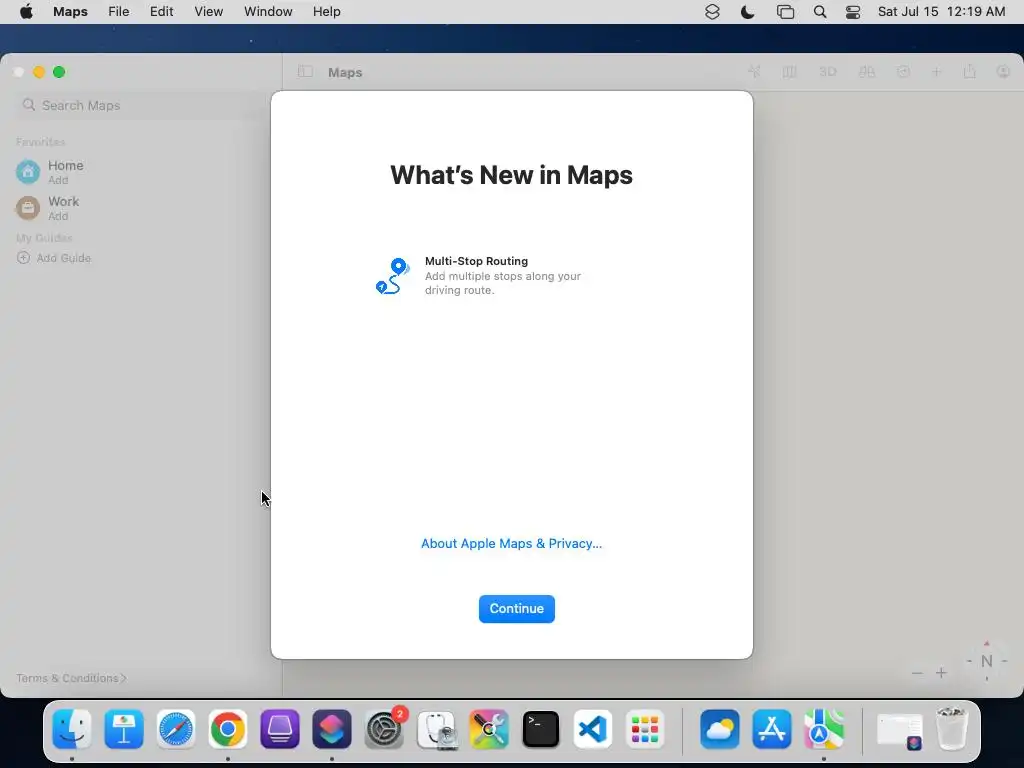Open Disk Utility from the dock
This screenshot has height=768, width=1024.
(x=436, y=729)
